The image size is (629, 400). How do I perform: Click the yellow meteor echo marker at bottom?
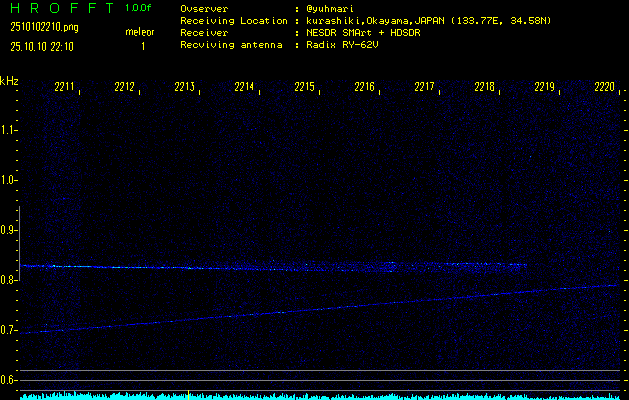(189, 394)
